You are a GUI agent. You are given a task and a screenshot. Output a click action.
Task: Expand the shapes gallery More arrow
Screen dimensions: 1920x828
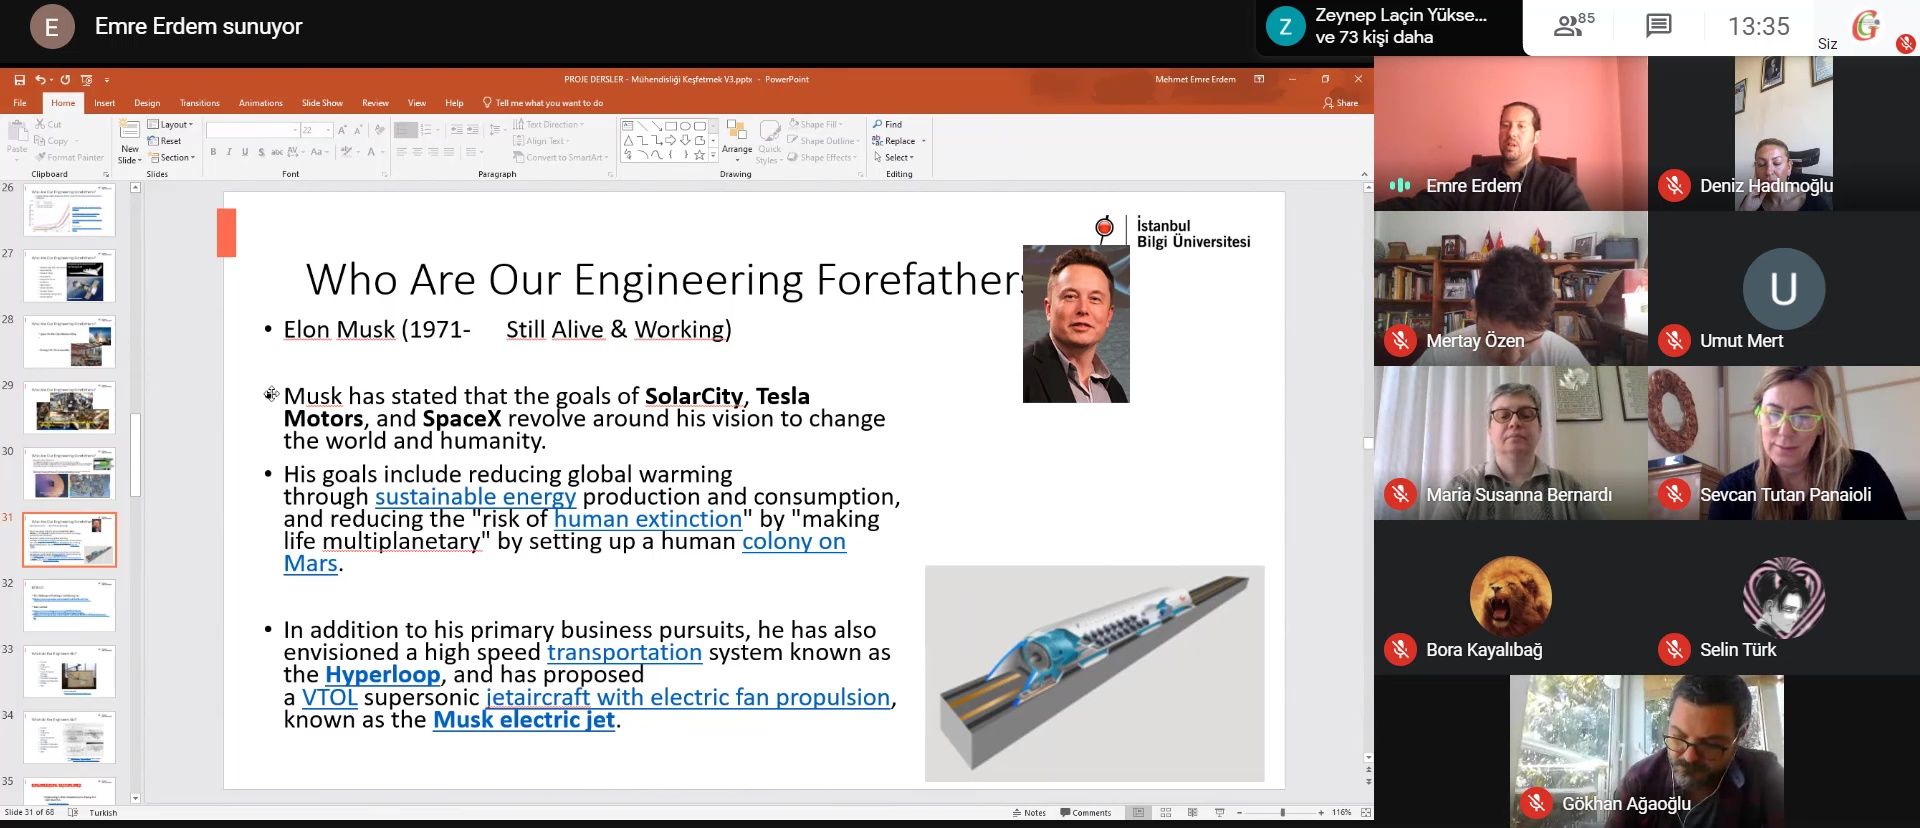point(713,155)
